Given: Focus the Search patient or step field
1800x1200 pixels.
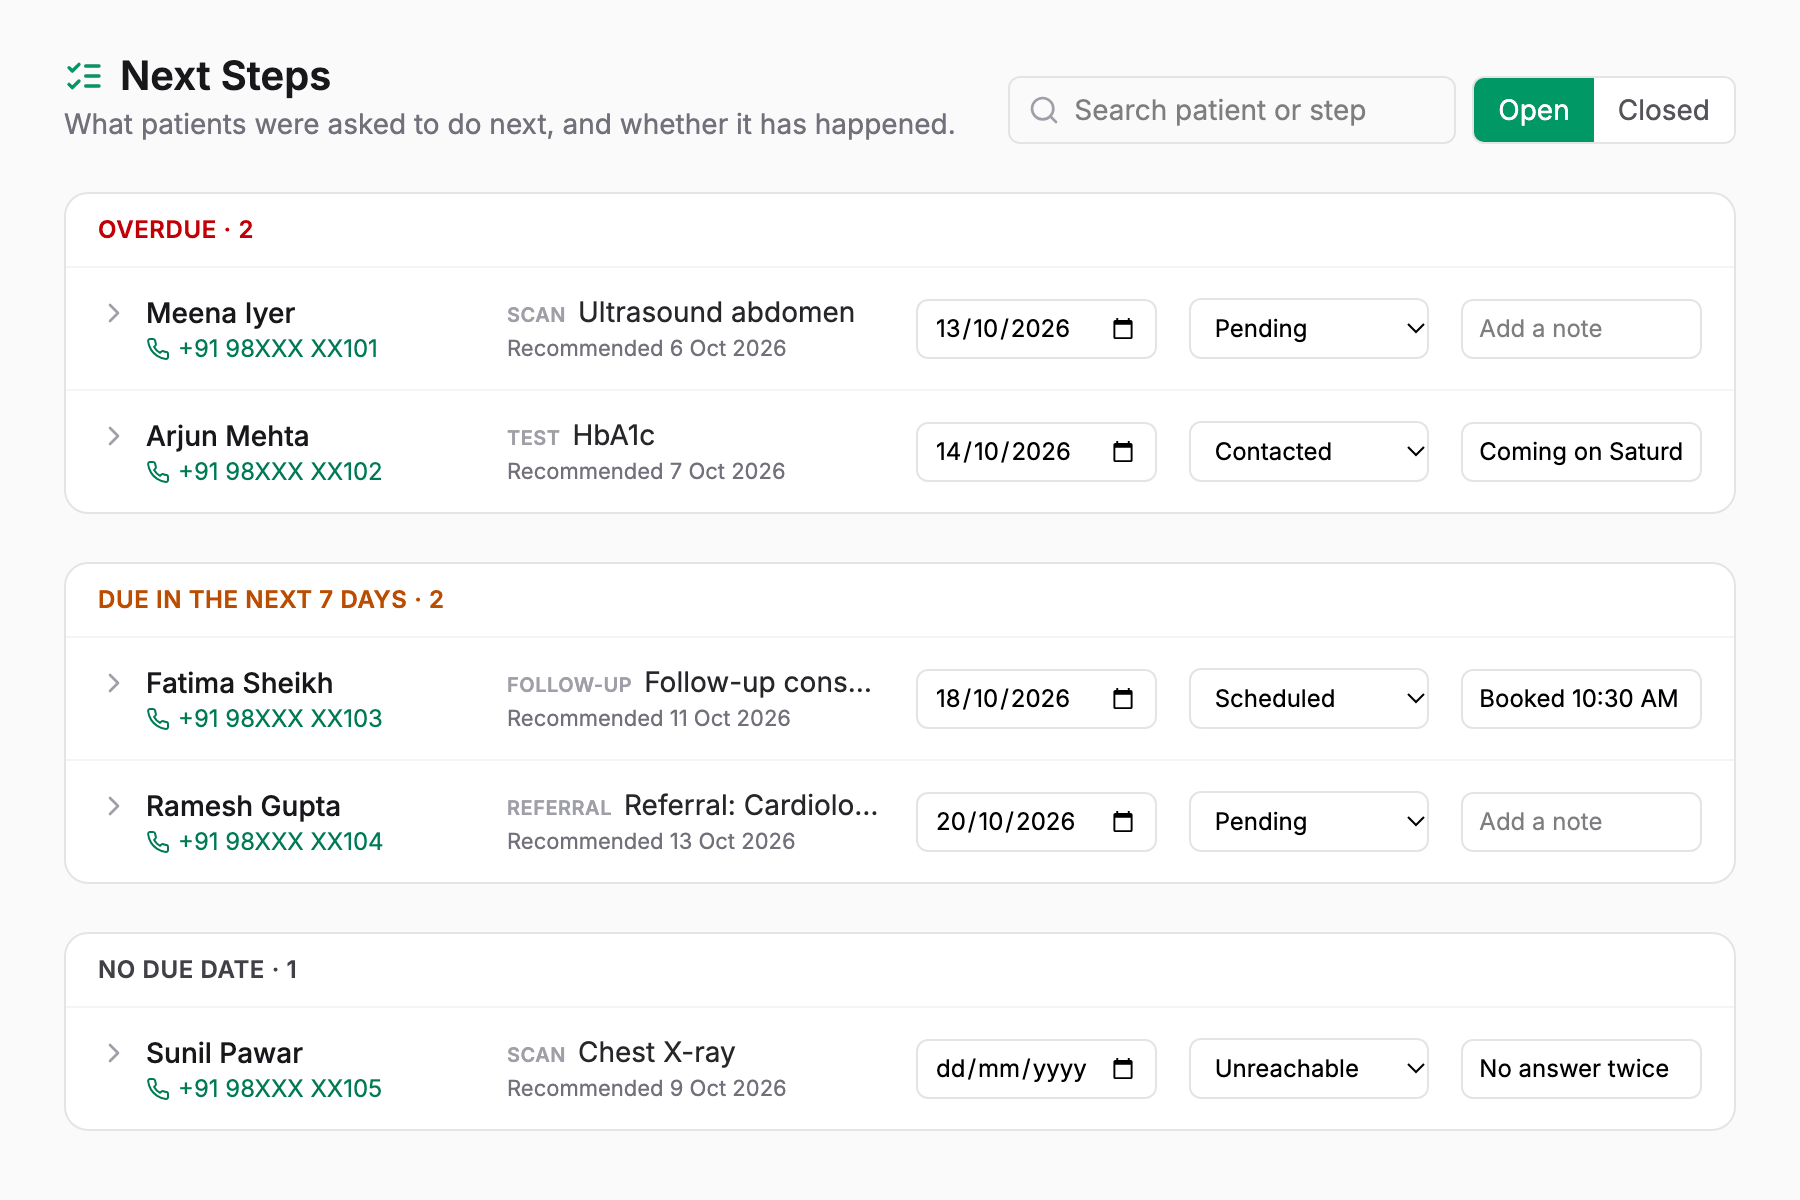Looking at the screenshot, I should pyautogui.click(x=1232, y=110).
